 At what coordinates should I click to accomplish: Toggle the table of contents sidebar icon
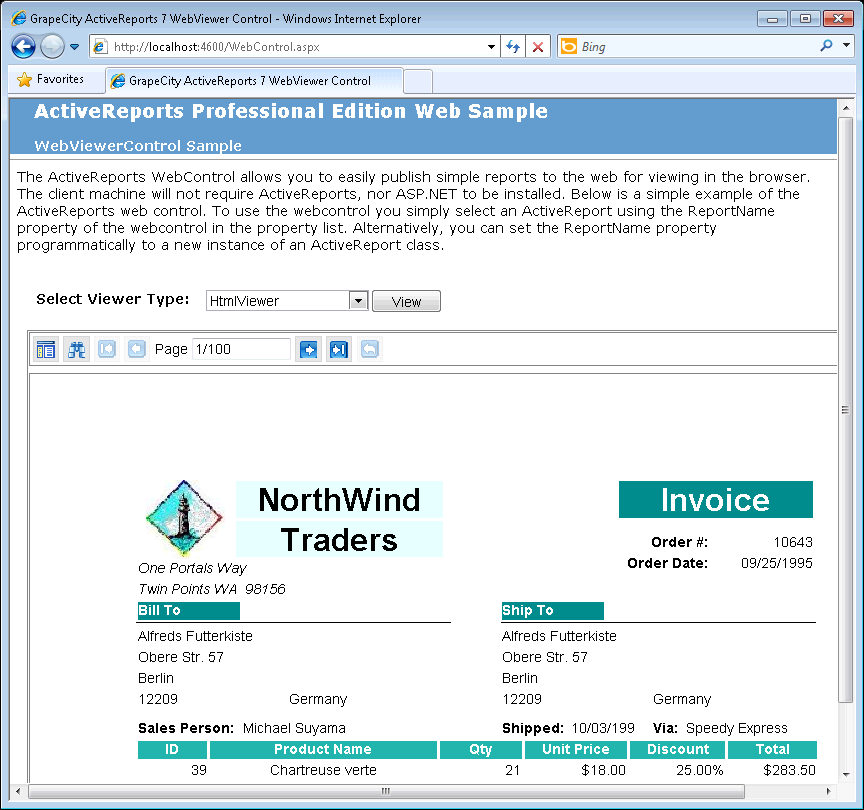coord(46,349)
